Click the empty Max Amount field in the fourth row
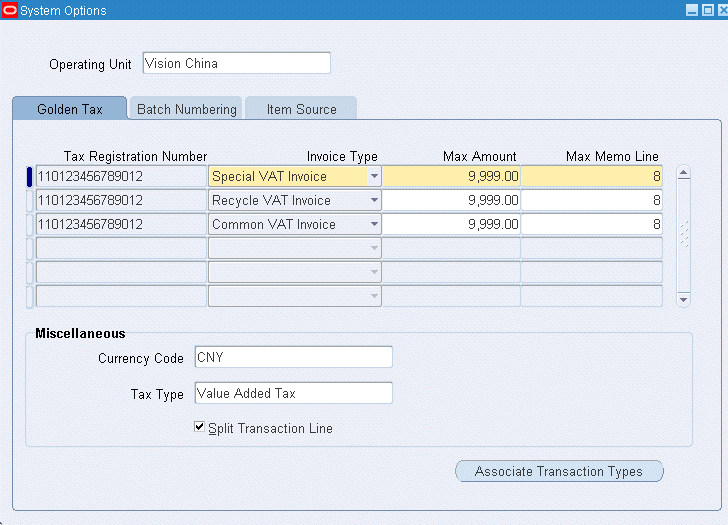 451,248
